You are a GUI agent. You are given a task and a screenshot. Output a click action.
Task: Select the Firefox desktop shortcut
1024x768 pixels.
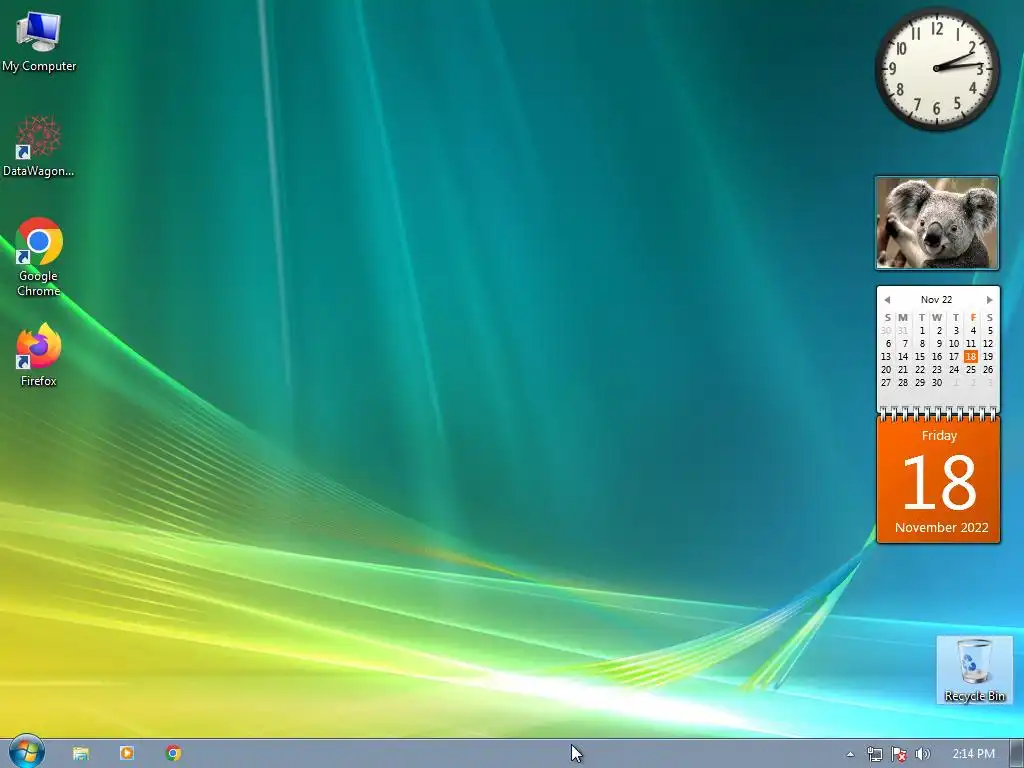tap(39, 355)
